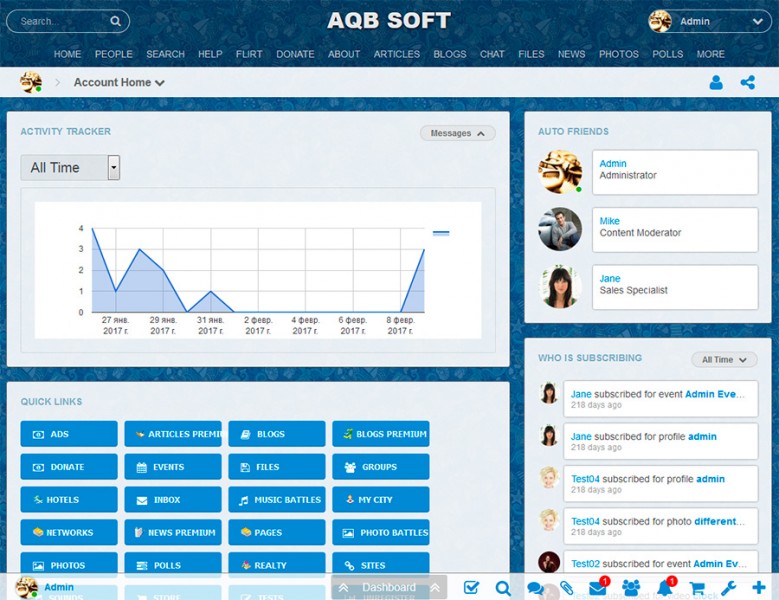Screen dimensions: 779x600
Task: Open Test04 link in profile subscription row
Action: click(585, 479)
